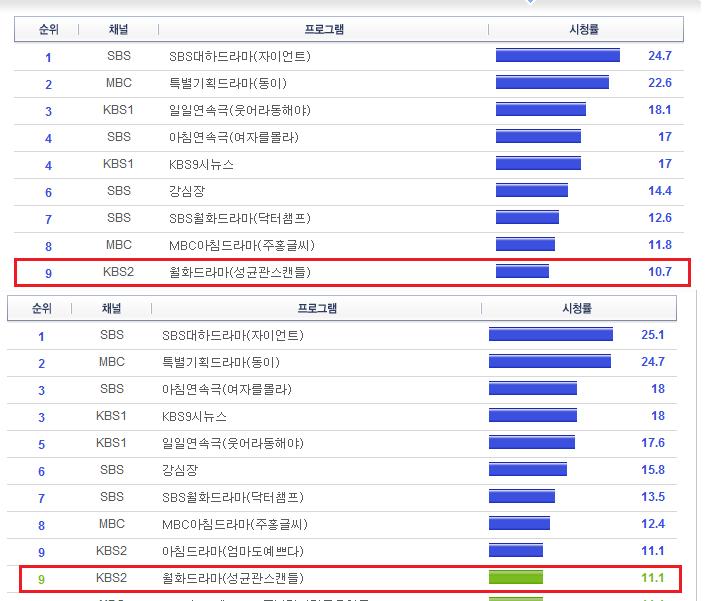Image resolution: width=709 pixels, height=601 pixels.
Task: Click MBC아침드라마(주홍글씨) in the 11.8 row
Action: point(241,246)
